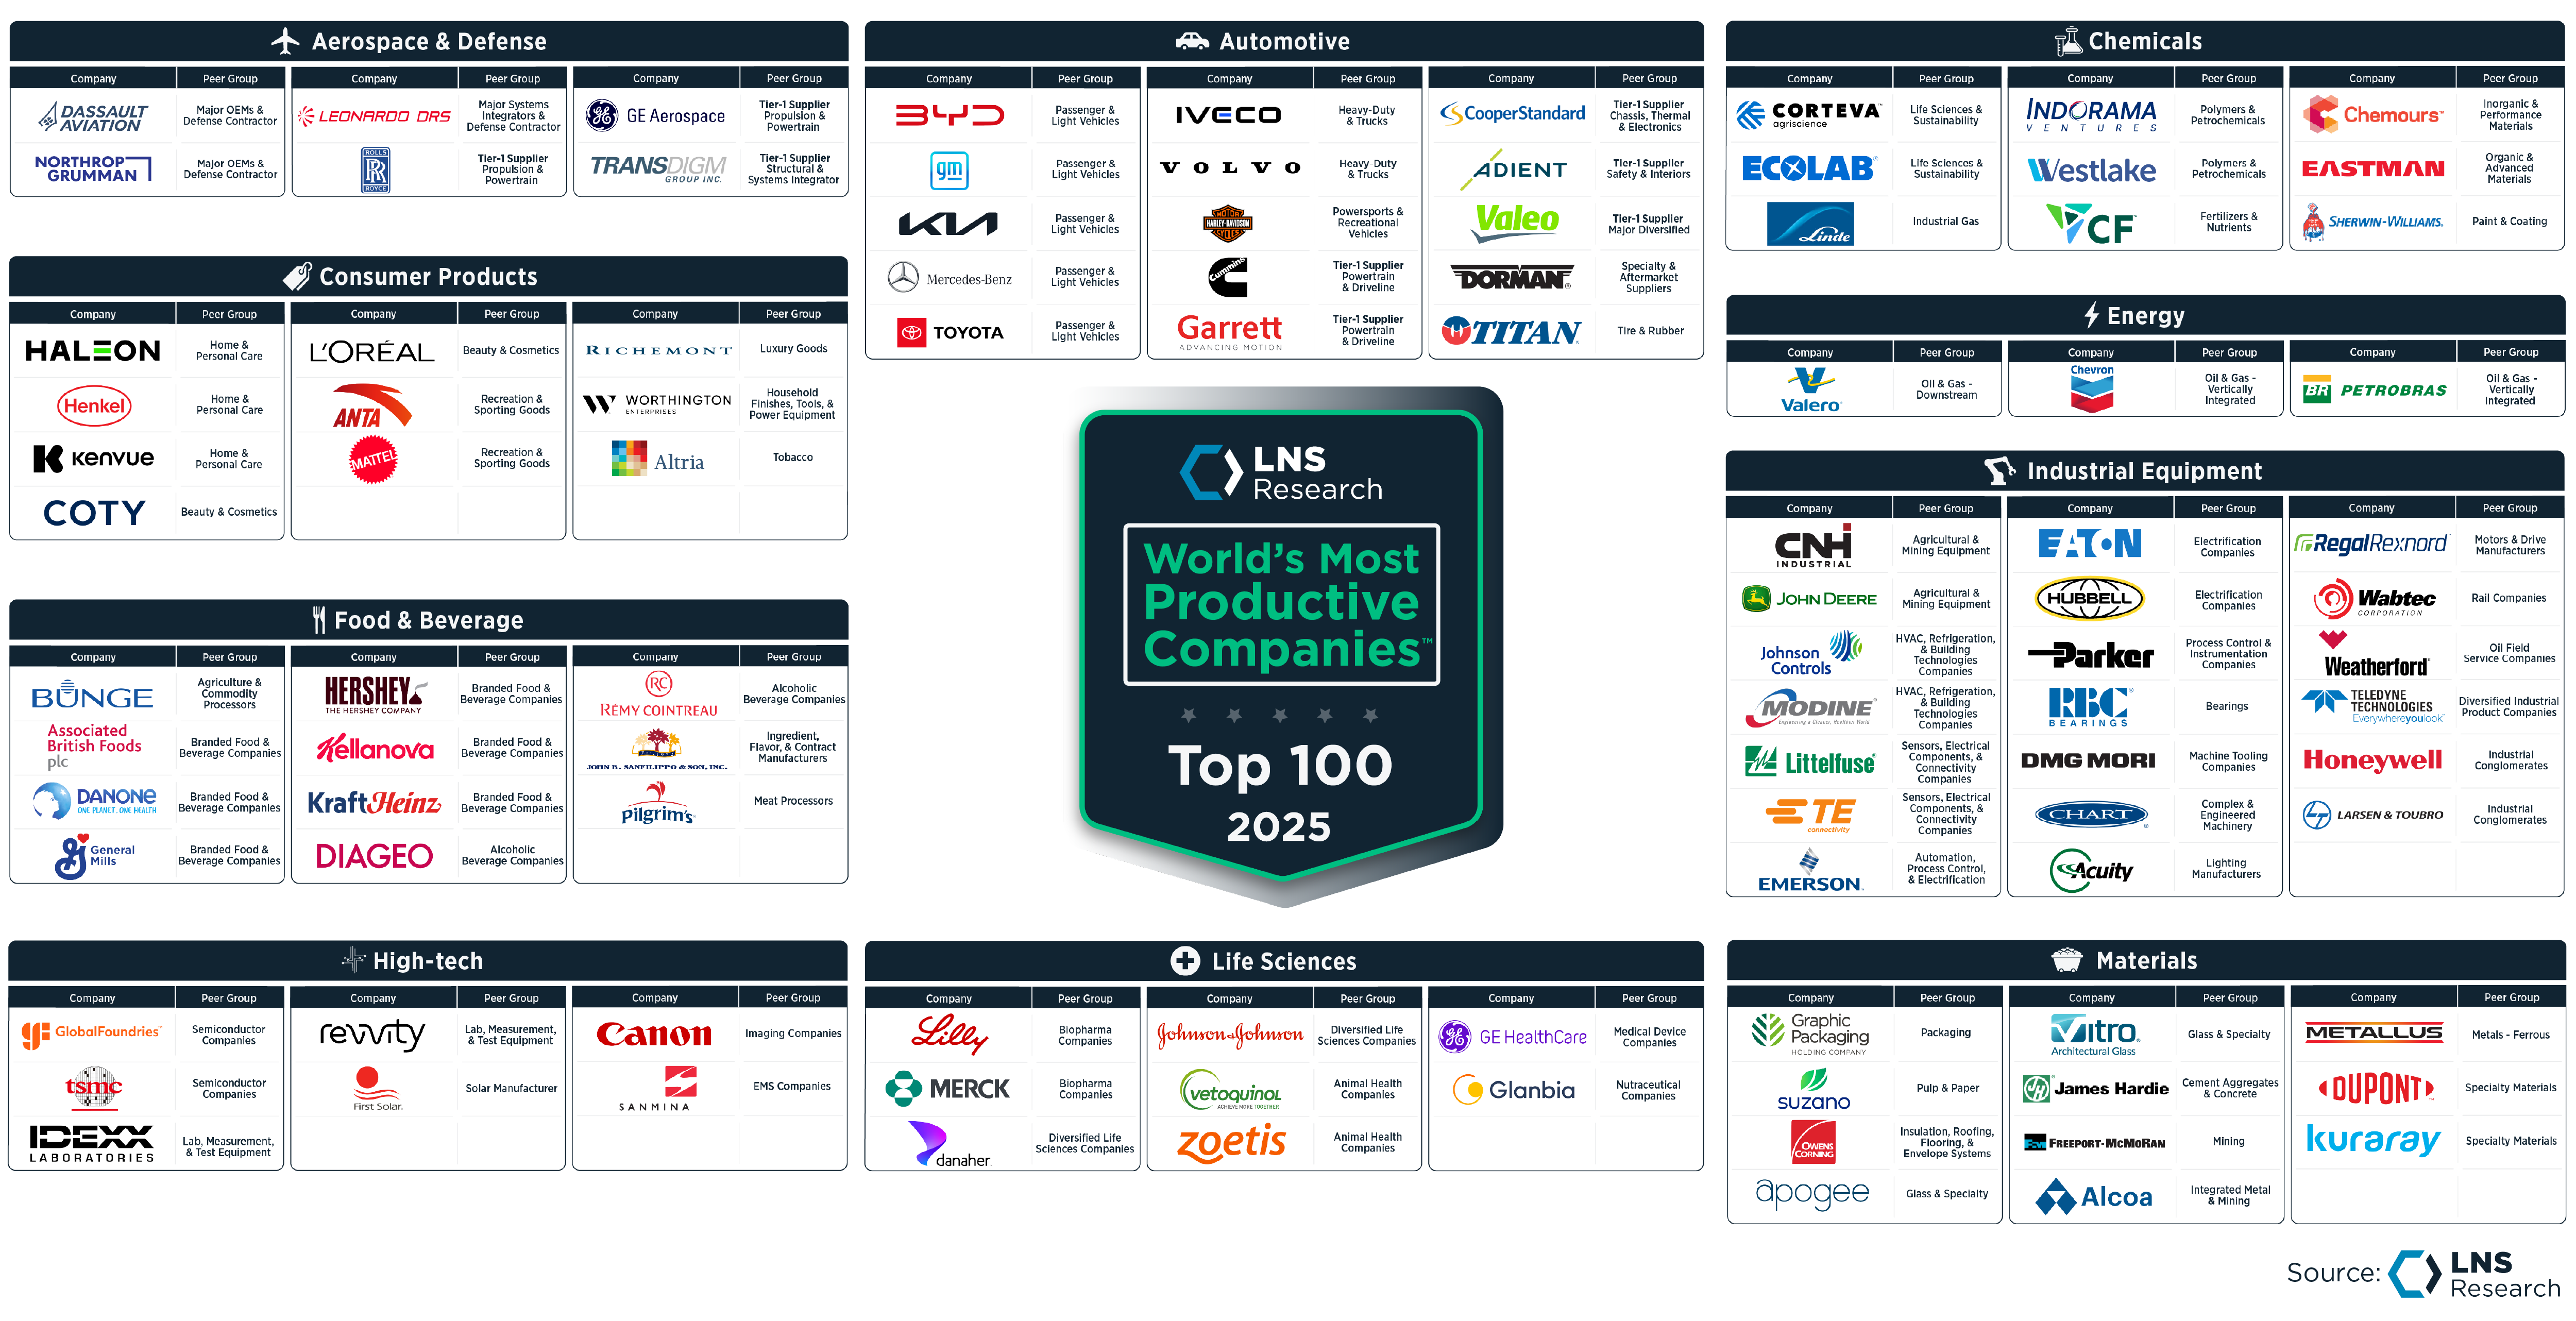The width and height of the screenshot is (2576, 1321).
Task: Click the Energy lightning bolt icon
Action: (x=2092, y=315)
